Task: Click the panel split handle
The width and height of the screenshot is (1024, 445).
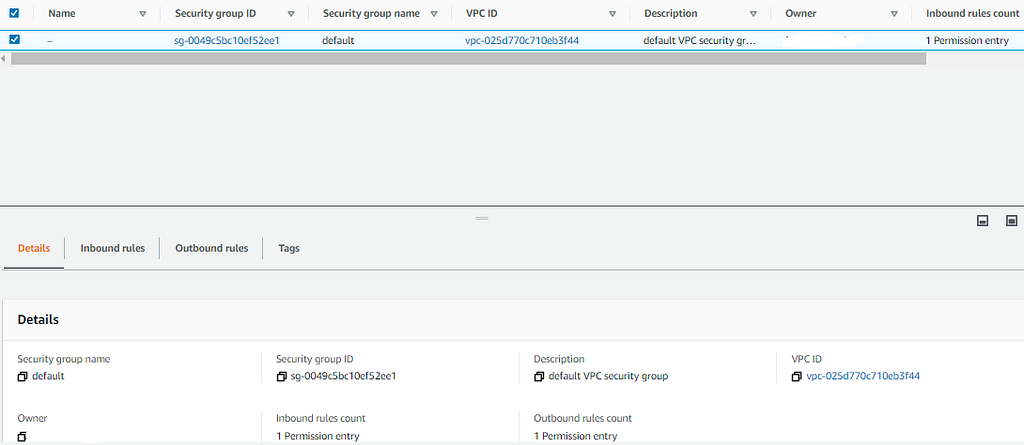Action: coord(482,218)
